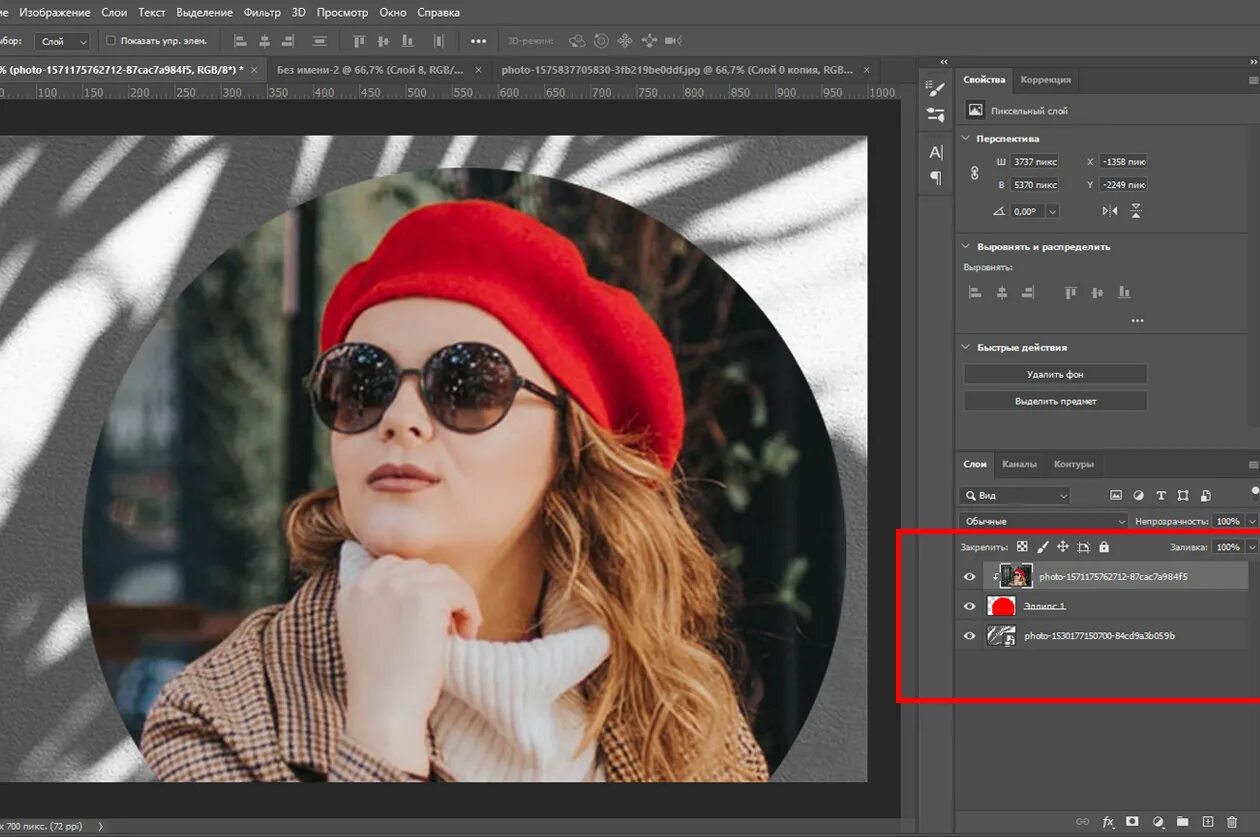Open the Обычные blend mode dropdown
1260x837 pixels.
(x=1043, y=521)
